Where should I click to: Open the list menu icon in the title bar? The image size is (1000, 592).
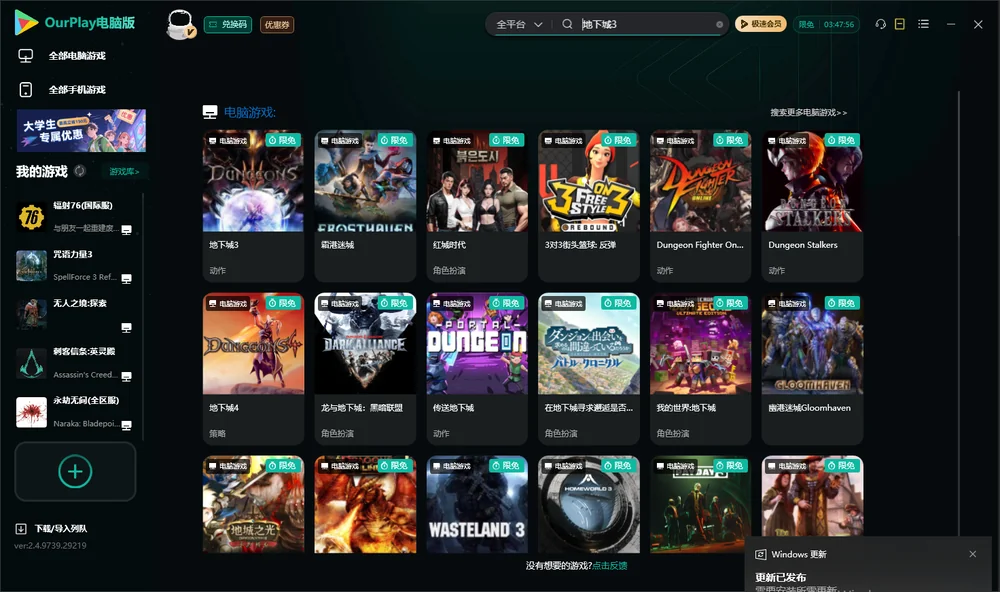(923, 24)
